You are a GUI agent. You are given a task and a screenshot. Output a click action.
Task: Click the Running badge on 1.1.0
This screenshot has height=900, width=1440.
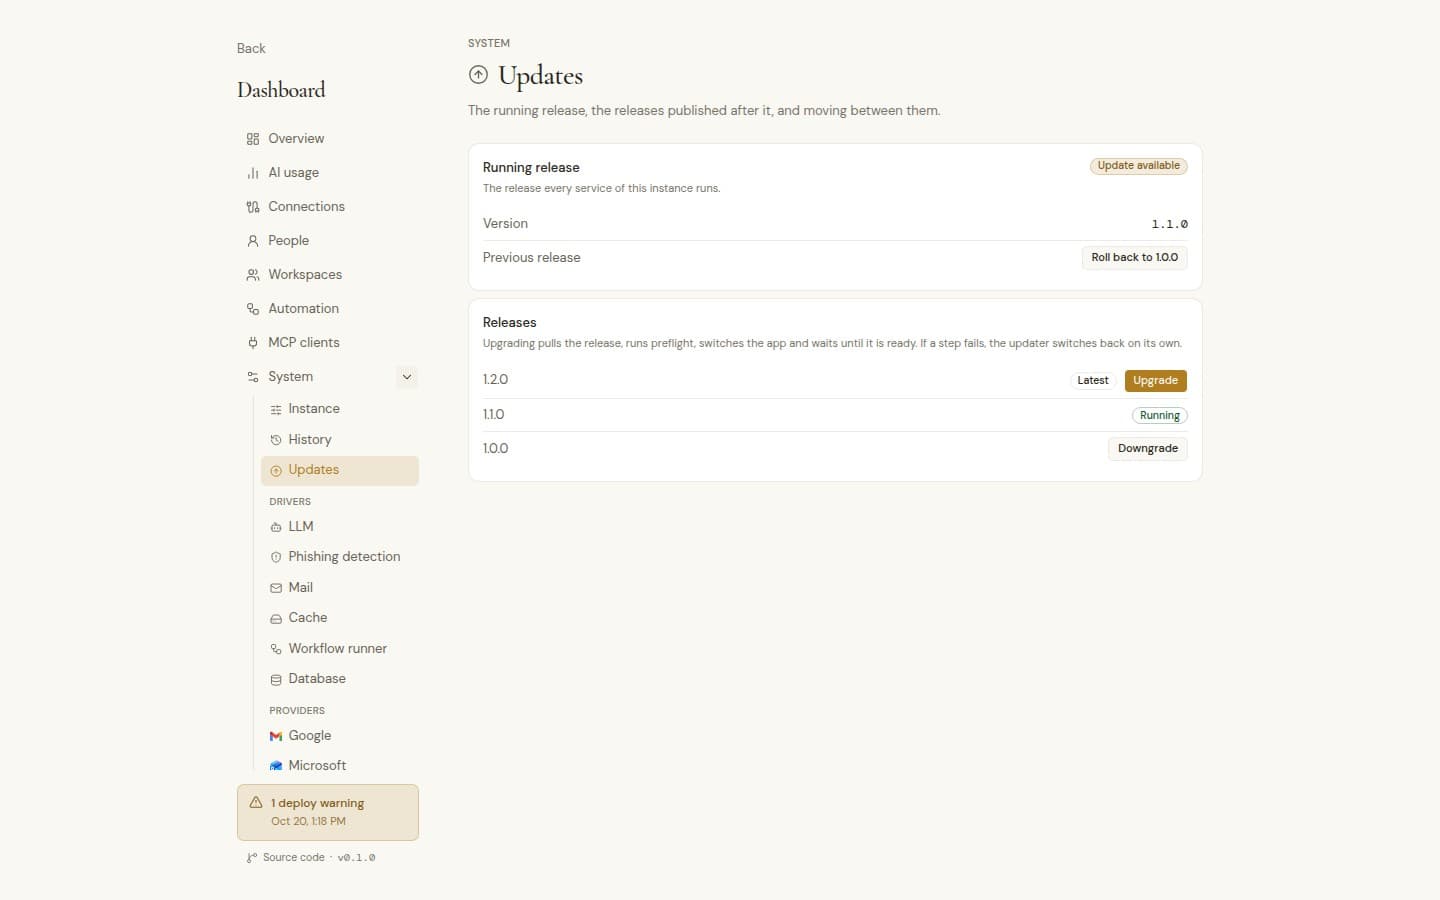(x=1159, y=416)
